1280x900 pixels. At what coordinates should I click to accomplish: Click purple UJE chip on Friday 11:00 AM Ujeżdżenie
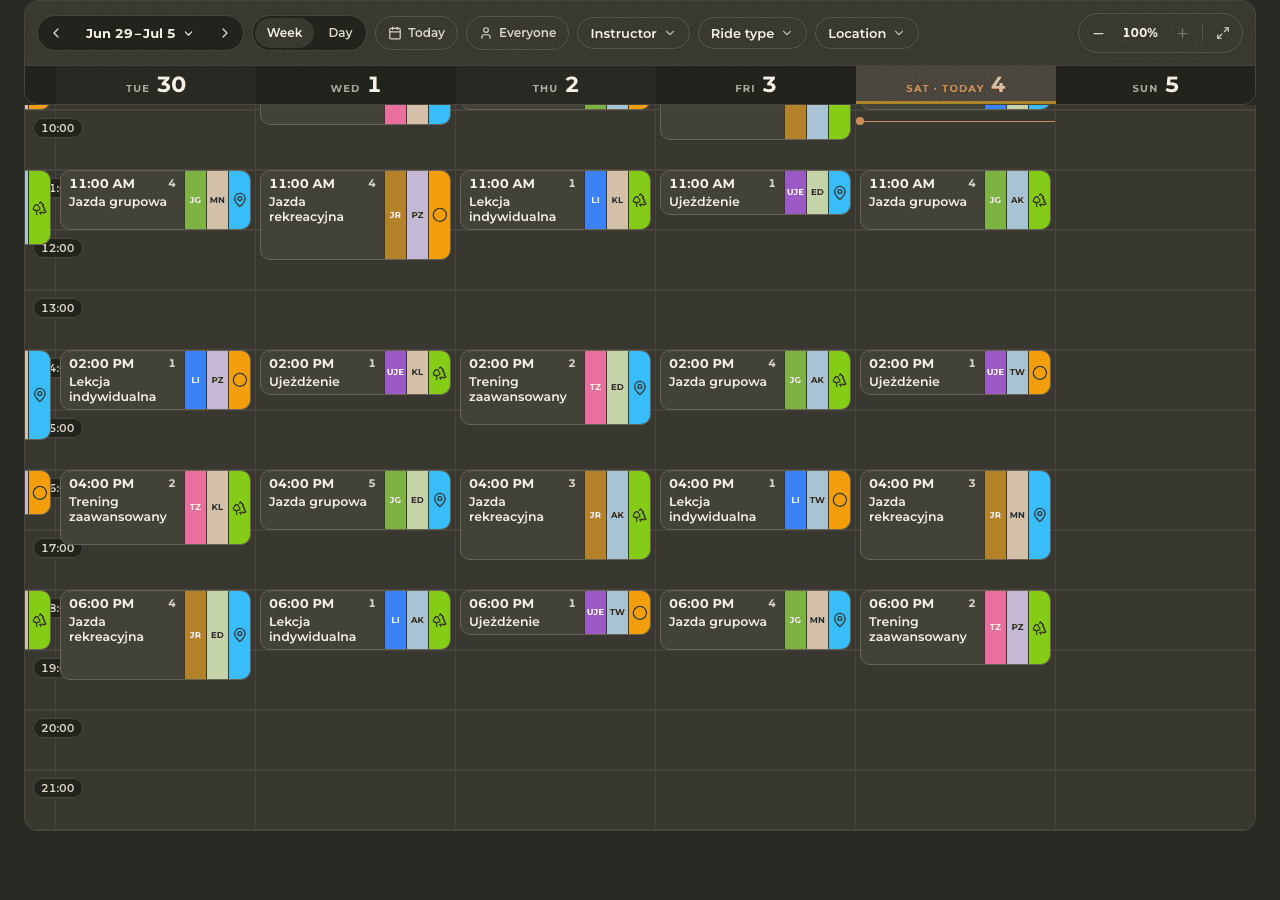coord(796,192)
